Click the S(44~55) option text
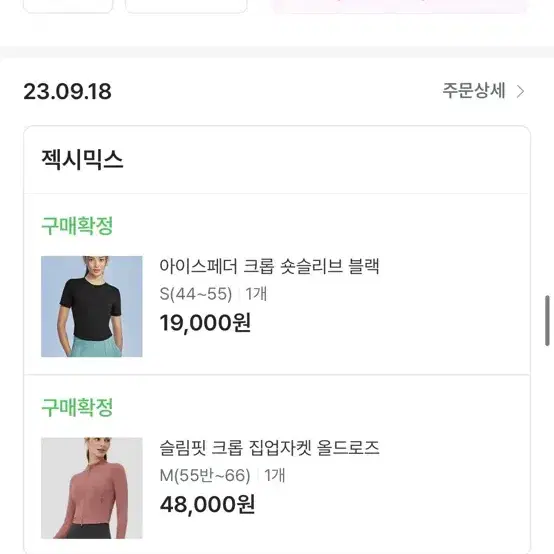 coord(196,294)
